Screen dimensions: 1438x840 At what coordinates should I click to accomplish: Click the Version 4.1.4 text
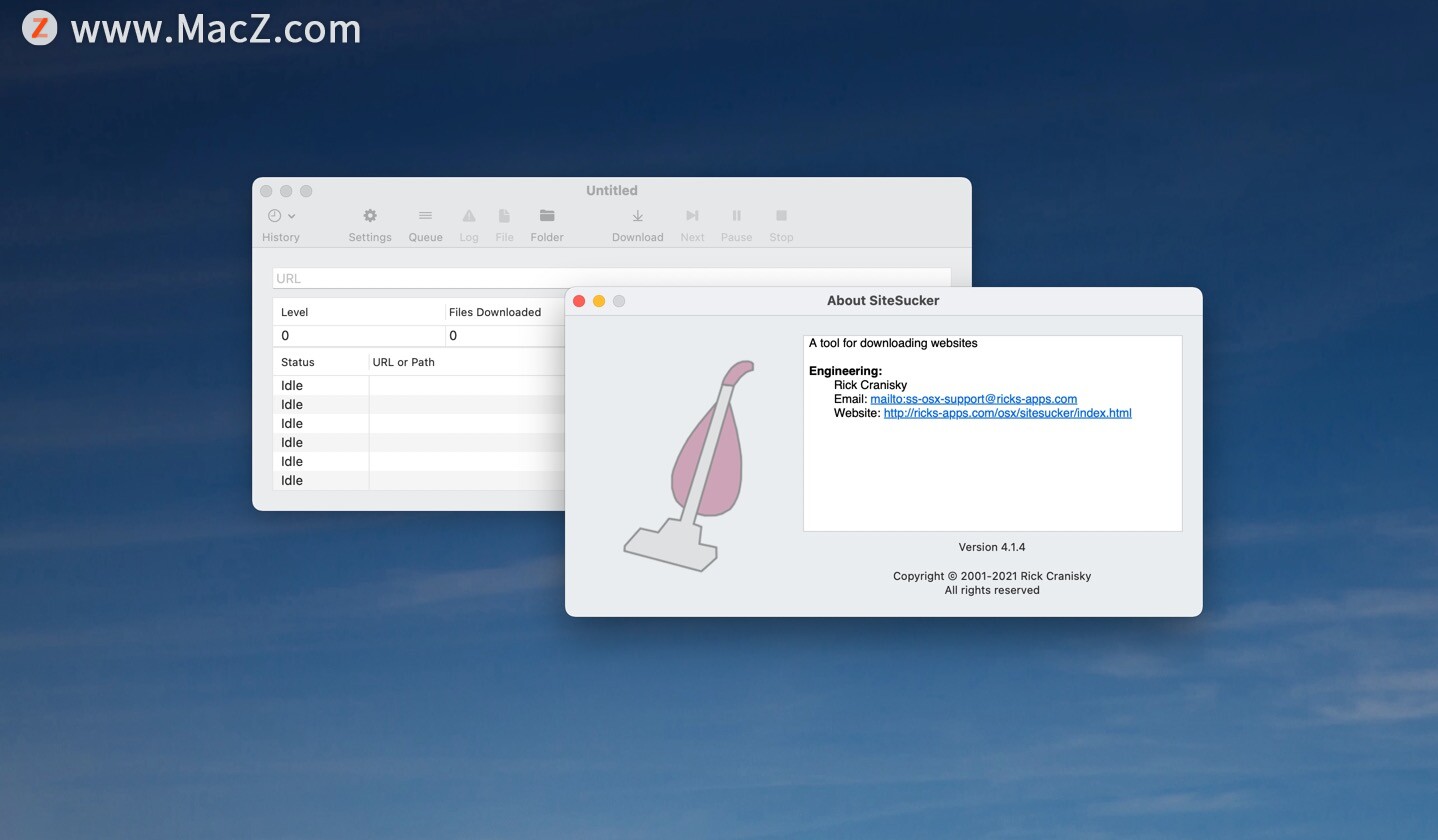click(991, 547)
